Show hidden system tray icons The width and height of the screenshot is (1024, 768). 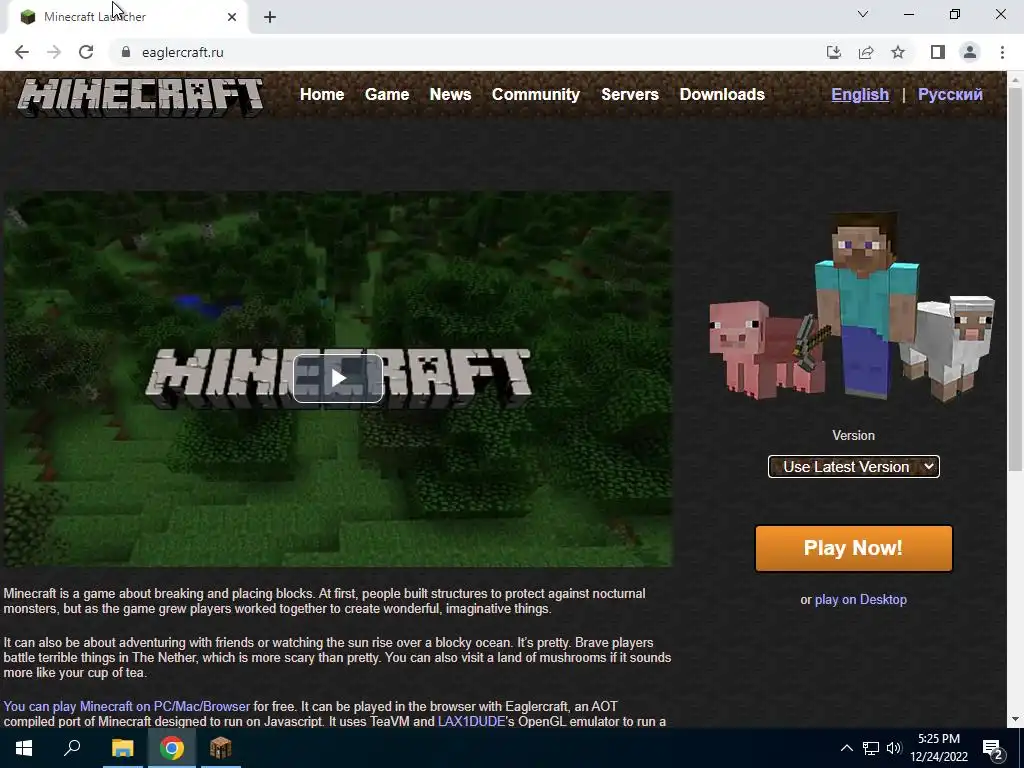click(x=846, y=748)
